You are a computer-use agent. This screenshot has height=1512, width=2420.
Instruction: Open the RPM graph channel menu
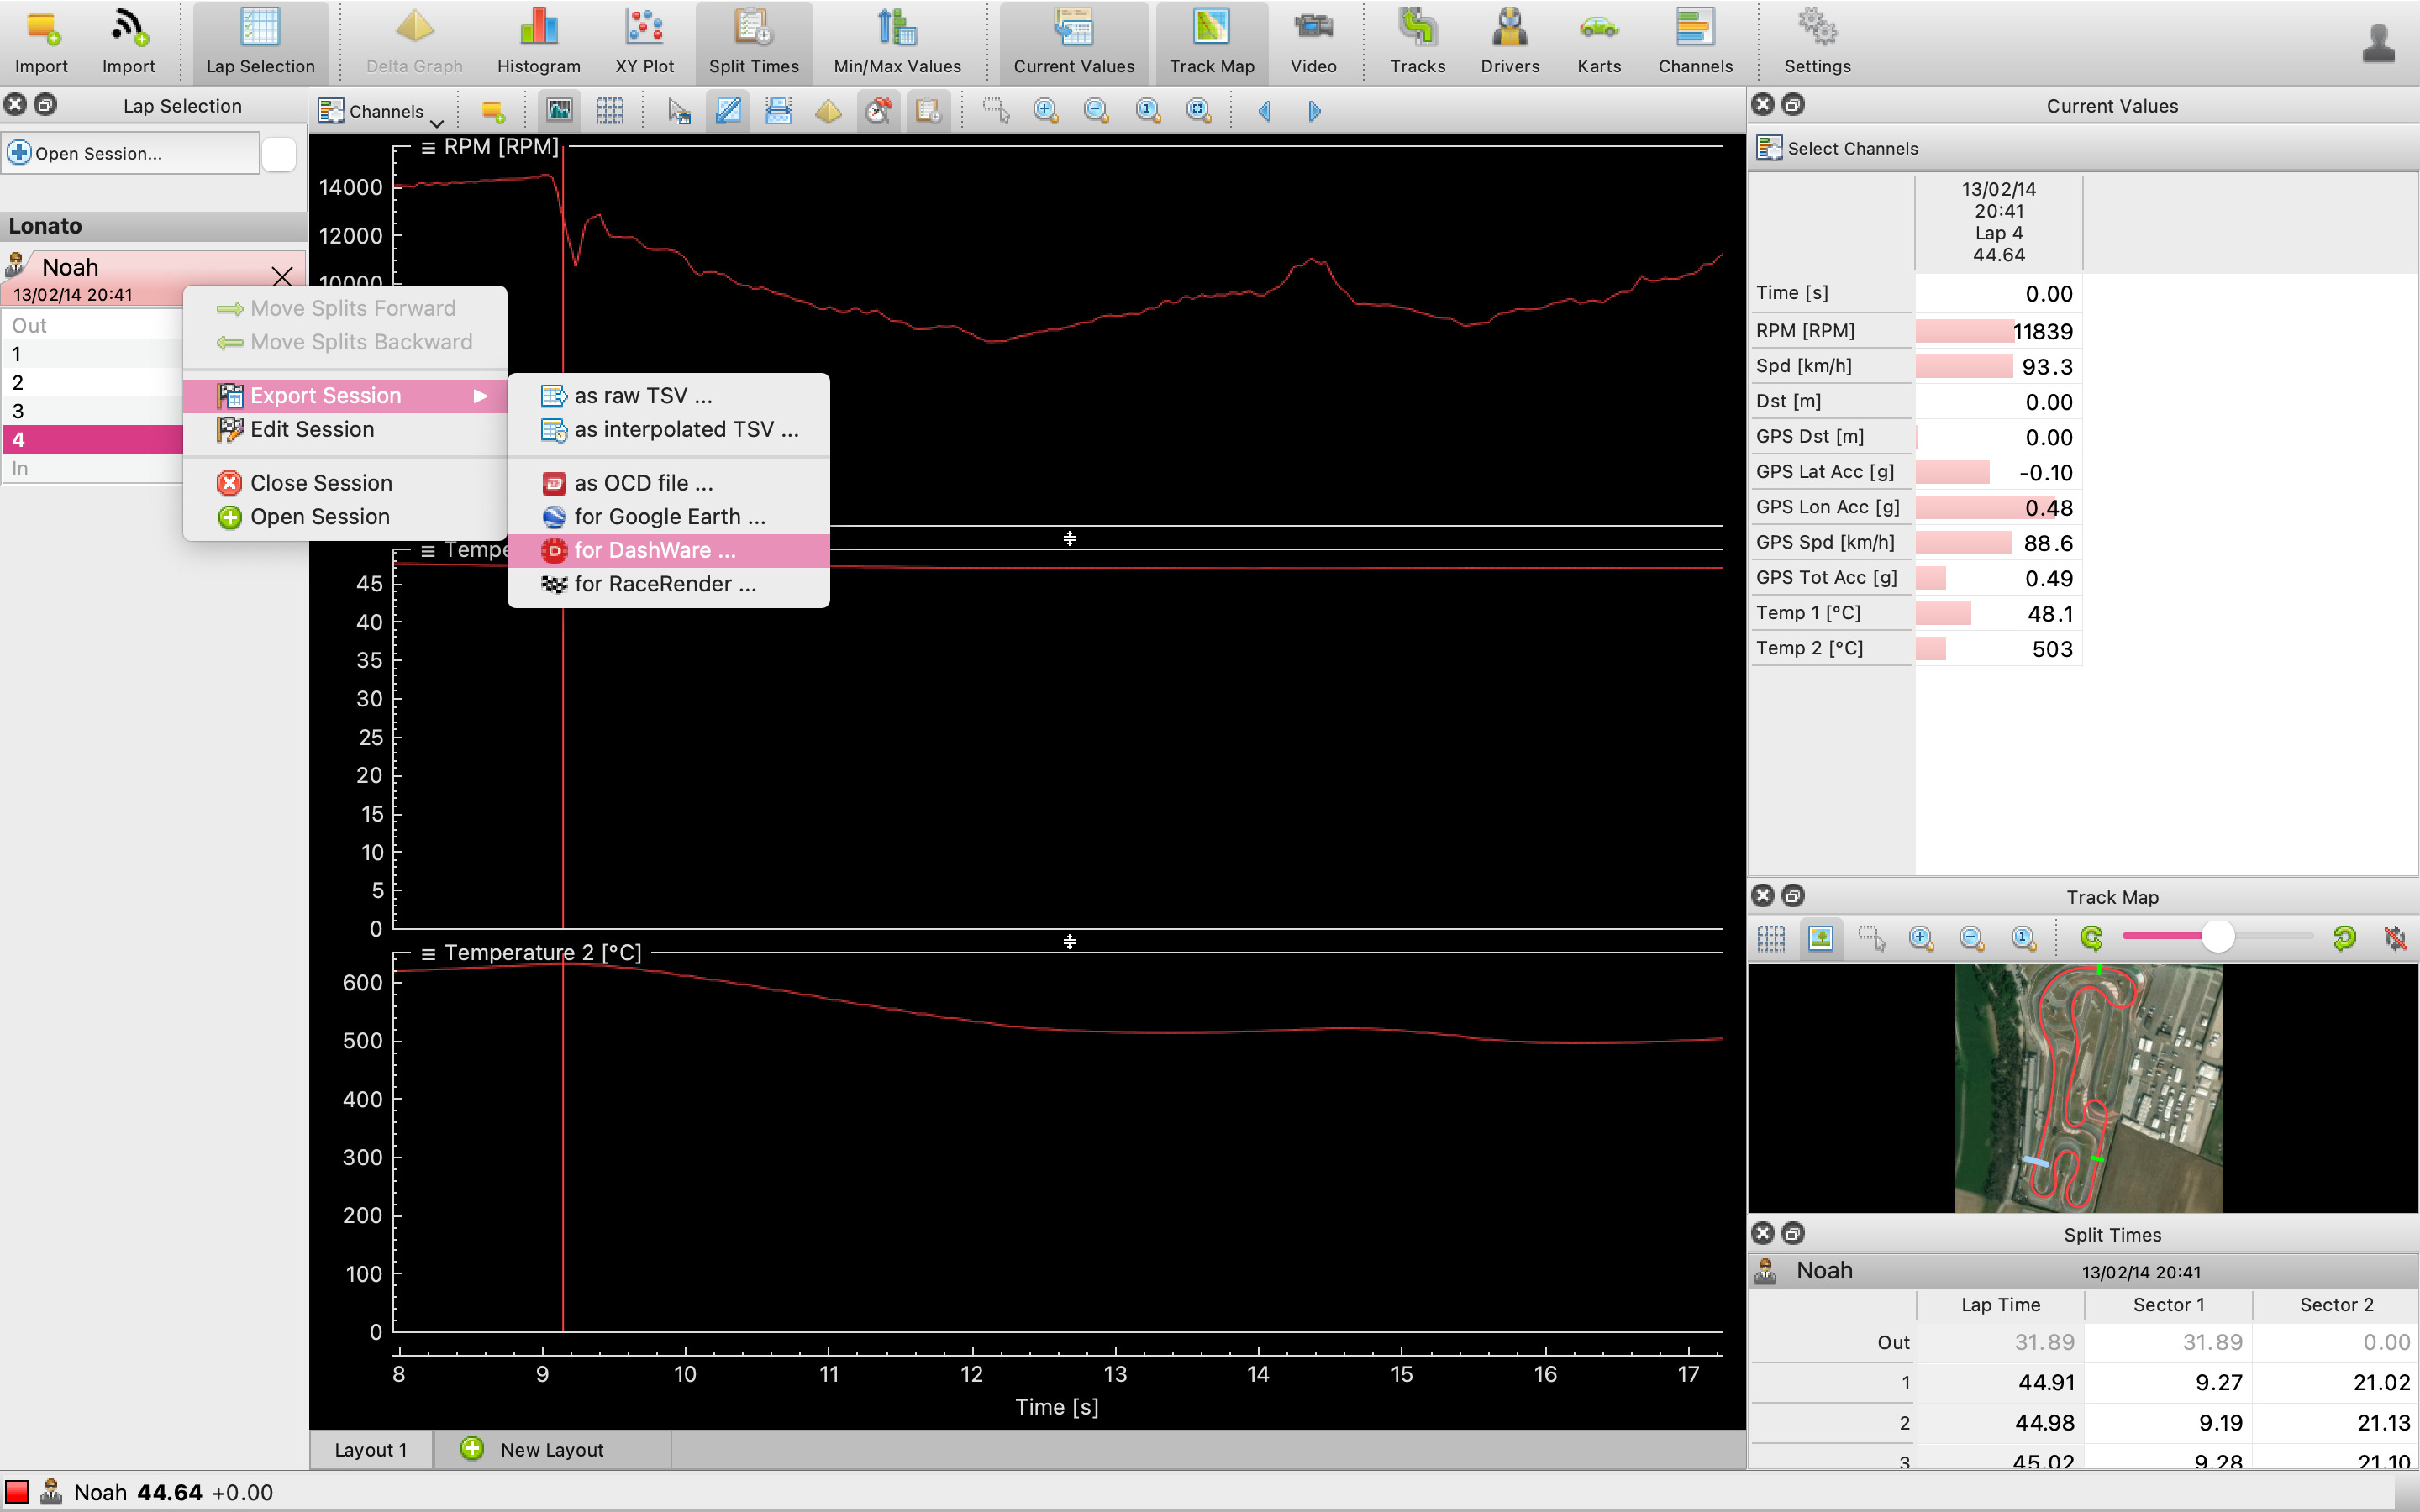(428, 147)
